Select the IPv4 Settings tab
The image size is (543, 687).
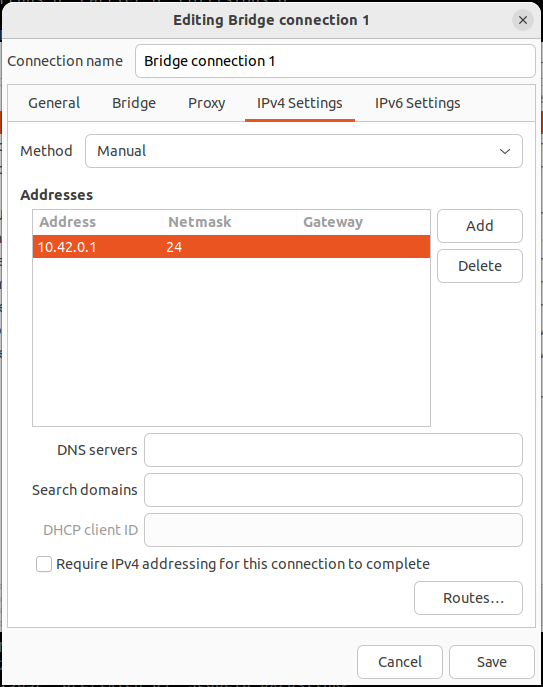[x=300, y=103]
